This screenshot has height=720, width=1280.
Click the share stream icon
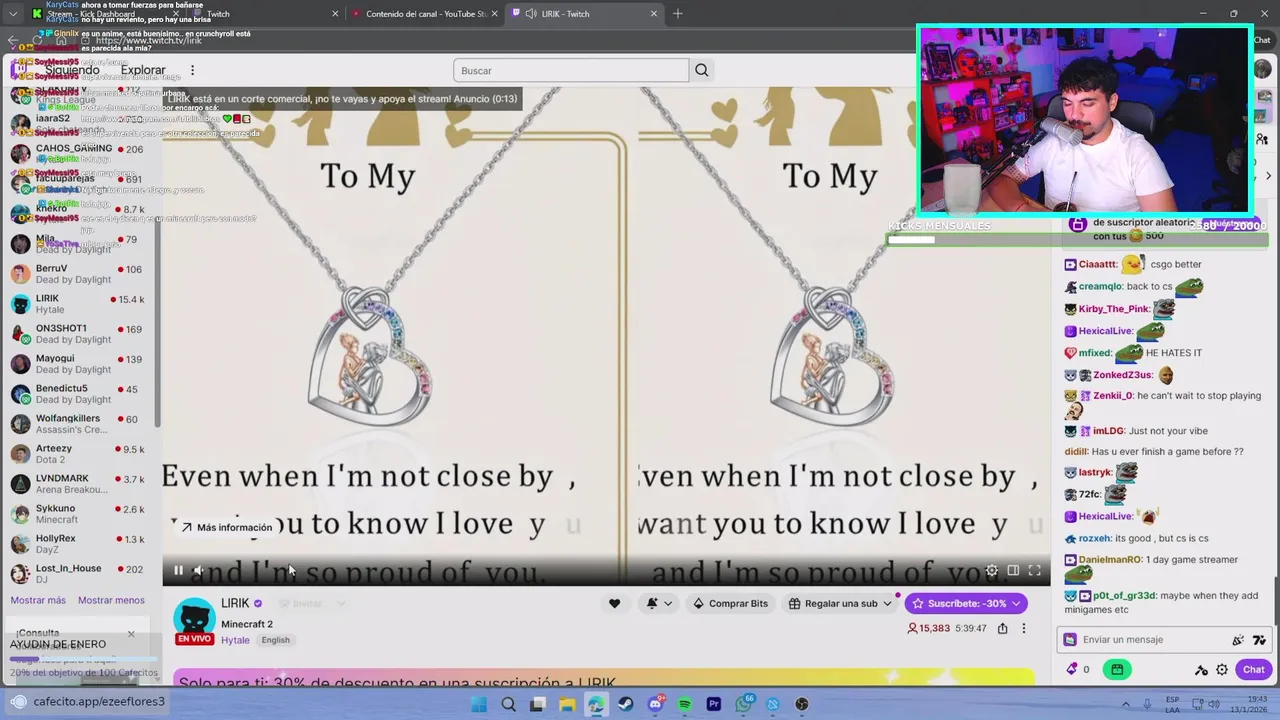point(1002,628)
